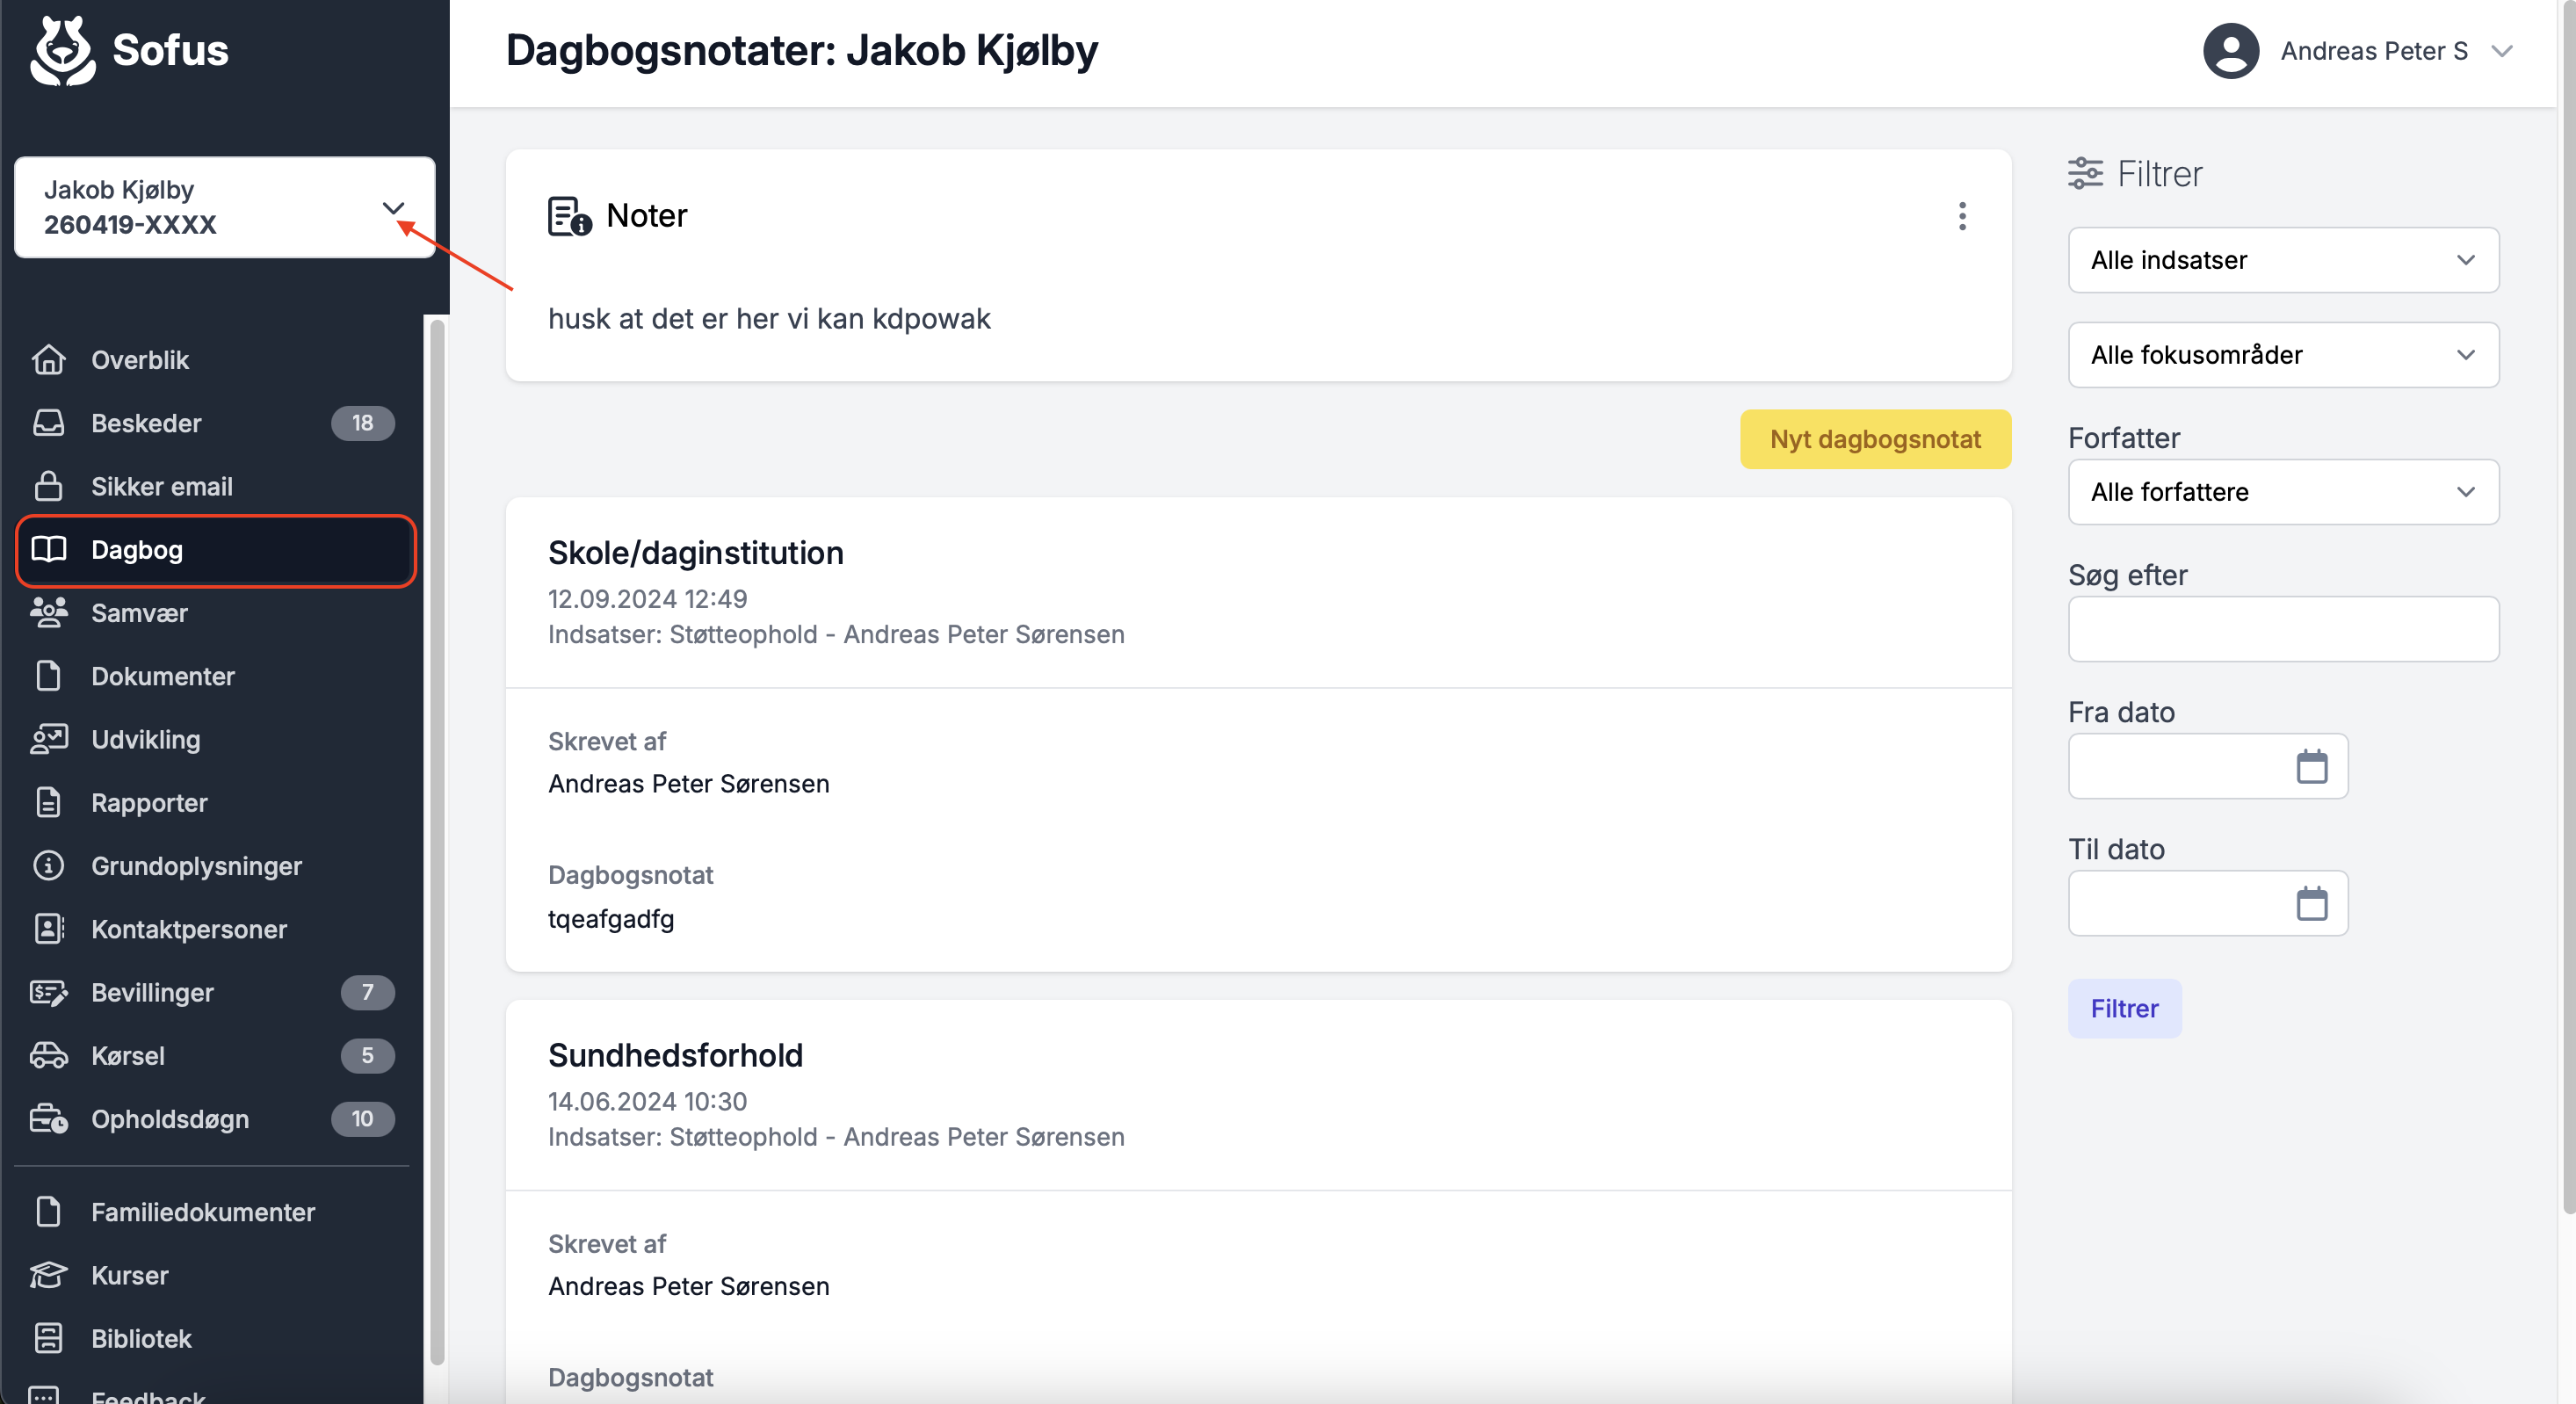Click the user avatar icon
Image resolution: width=2576 pixels, height=1404 pixels.
(x=2230, y=51)
